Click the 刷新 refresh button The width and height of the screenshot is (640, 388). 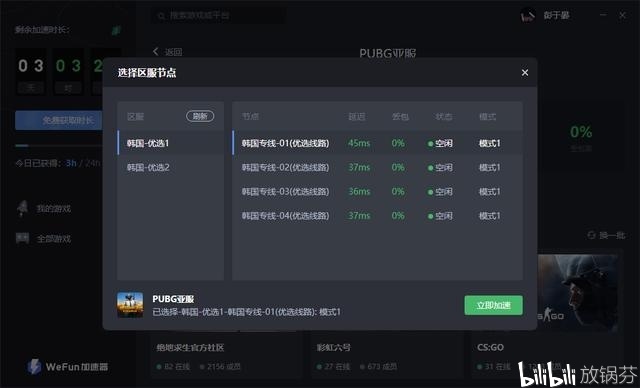point(200,116)
